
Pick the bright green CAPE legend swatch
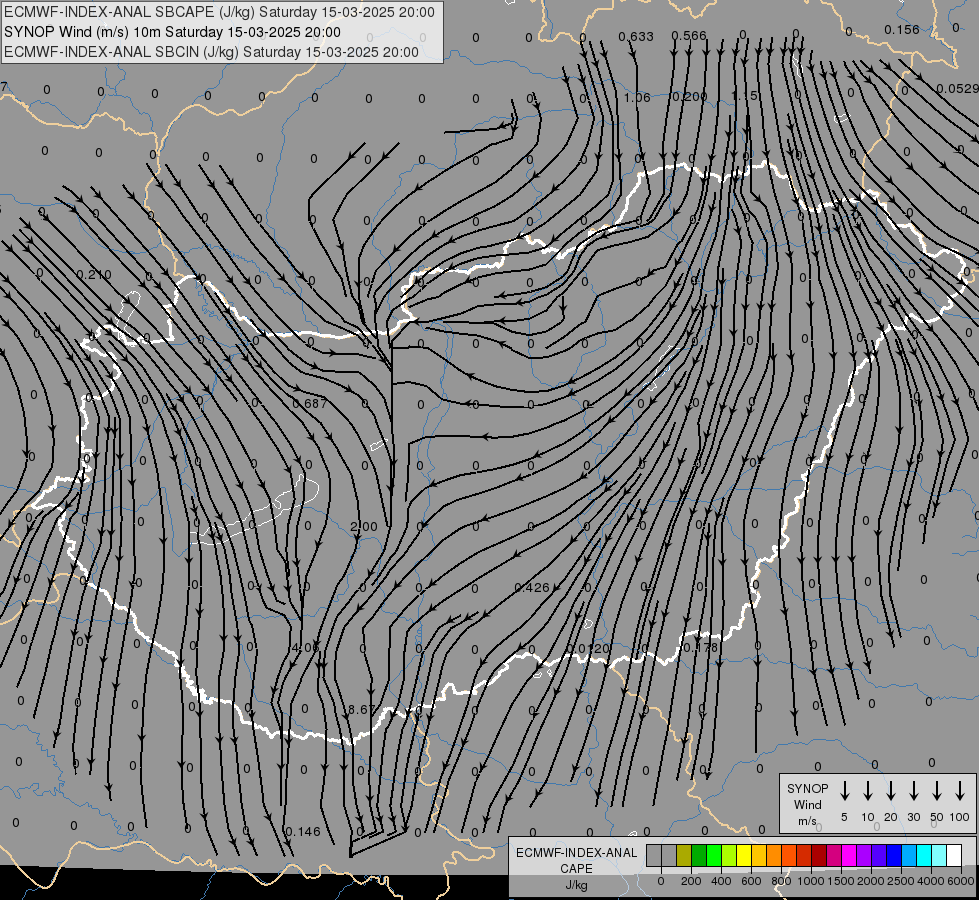coord(714,855)
